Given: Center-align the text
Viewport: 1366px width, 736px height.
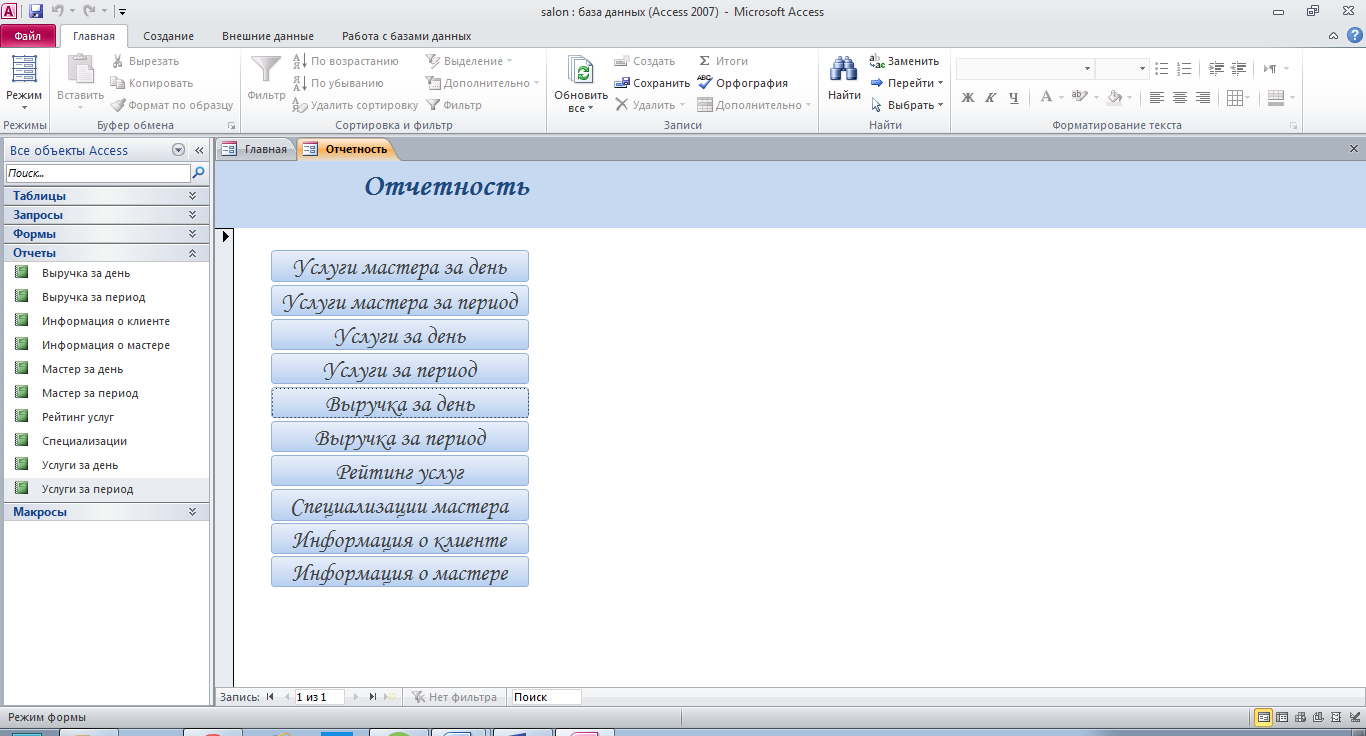Looking at the screenshot, I should click(1180, 98).
